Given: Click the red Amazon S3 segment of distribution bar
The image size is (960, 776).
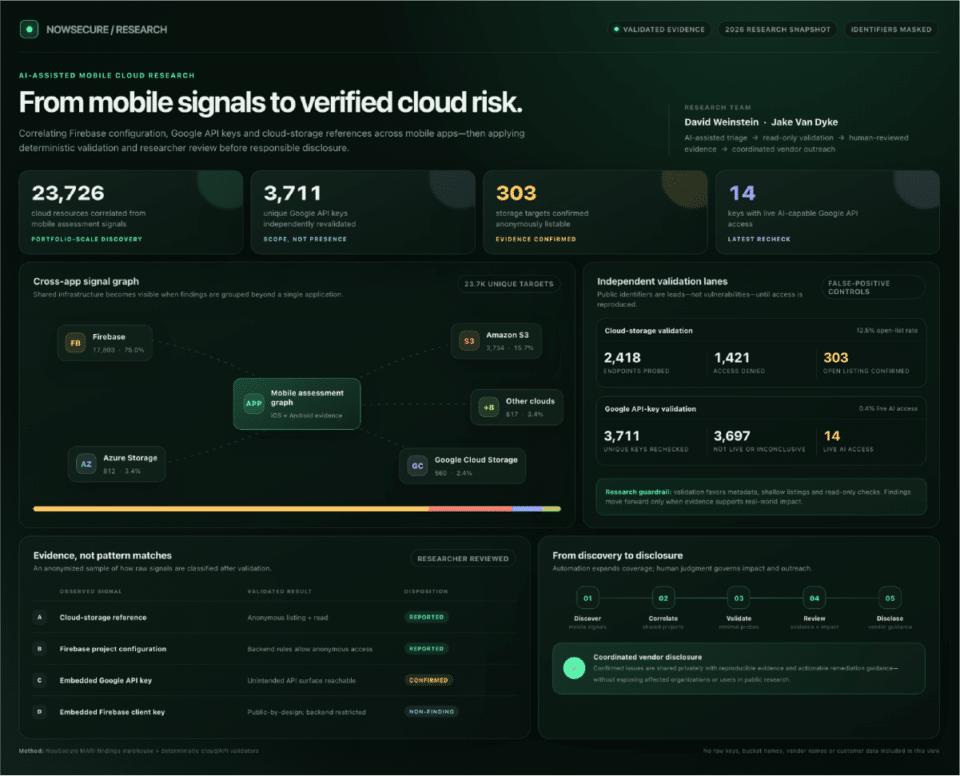Looking at the screenshot, I should [470, 509].
